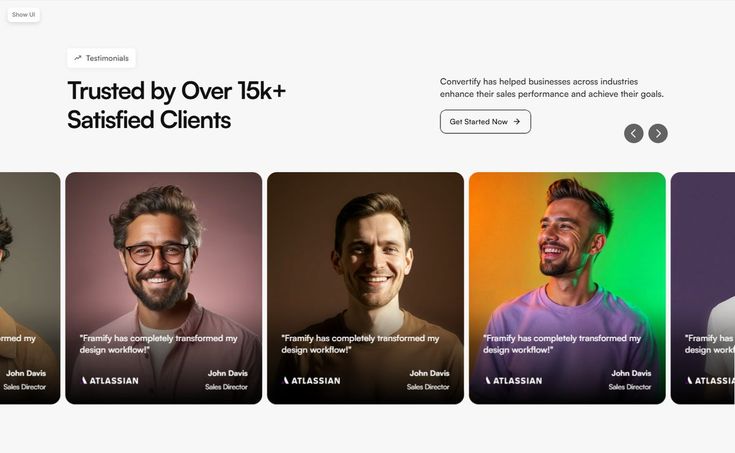
Task: Click the previous testimonial arrow button
Action: (633, 134)
